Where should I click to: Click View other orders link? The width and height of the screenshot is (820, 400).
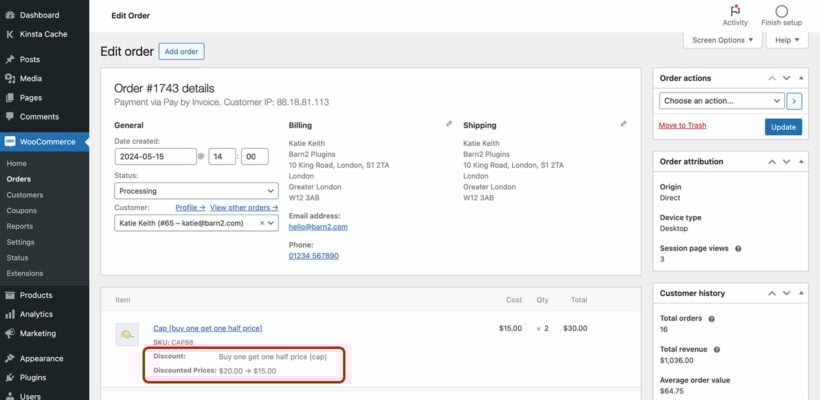click(244, 208)
